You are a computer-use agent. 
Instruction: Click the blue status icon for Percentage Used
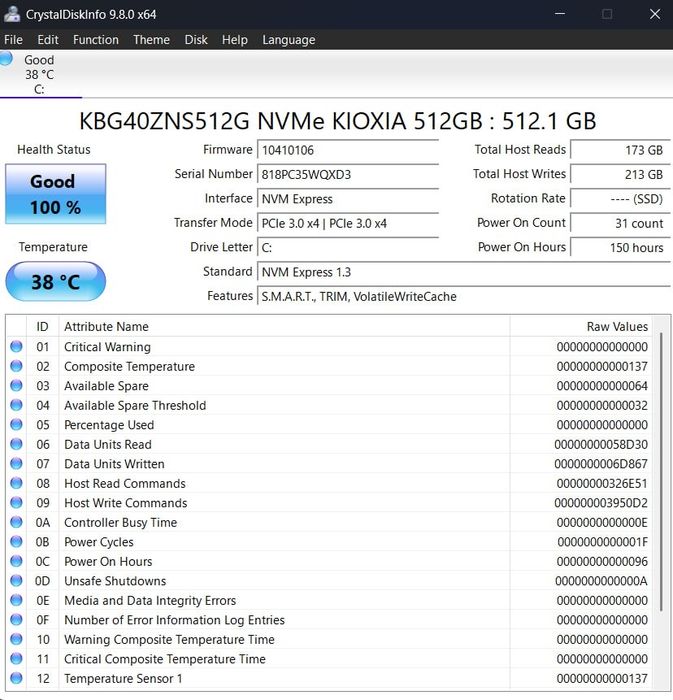pyautogui.click(x=17, y=425)
